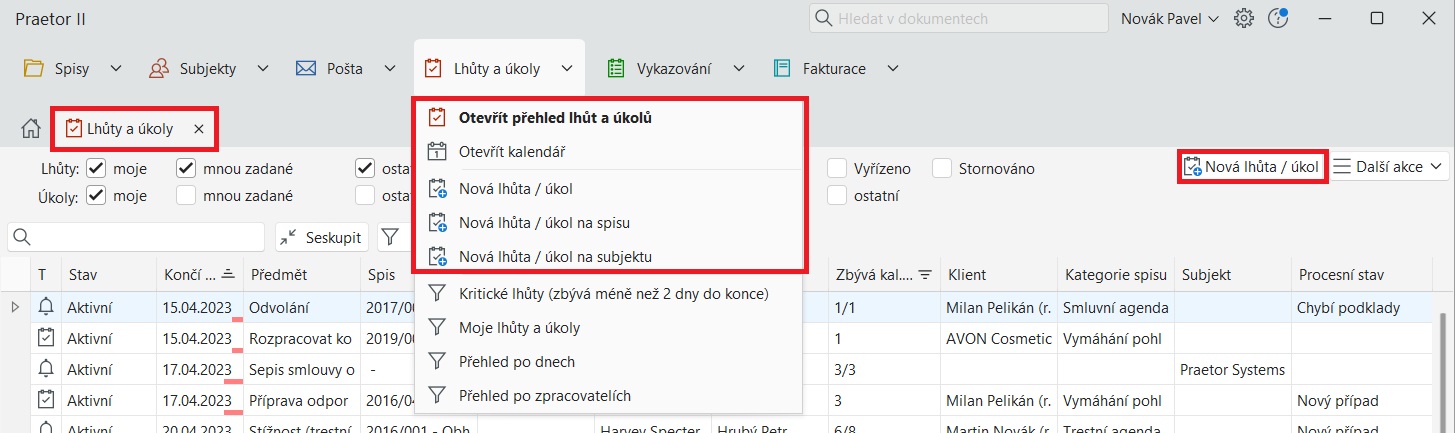Tick the Stornováno checkbox
The image size is (1455, 433).
tap(942, 168)
